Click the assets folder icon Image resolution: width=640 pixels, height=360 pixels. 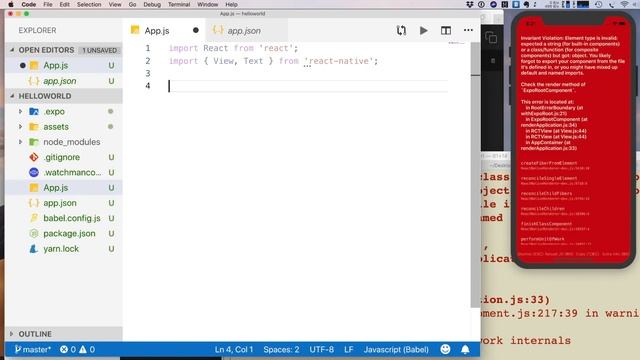tap(34, 127)
